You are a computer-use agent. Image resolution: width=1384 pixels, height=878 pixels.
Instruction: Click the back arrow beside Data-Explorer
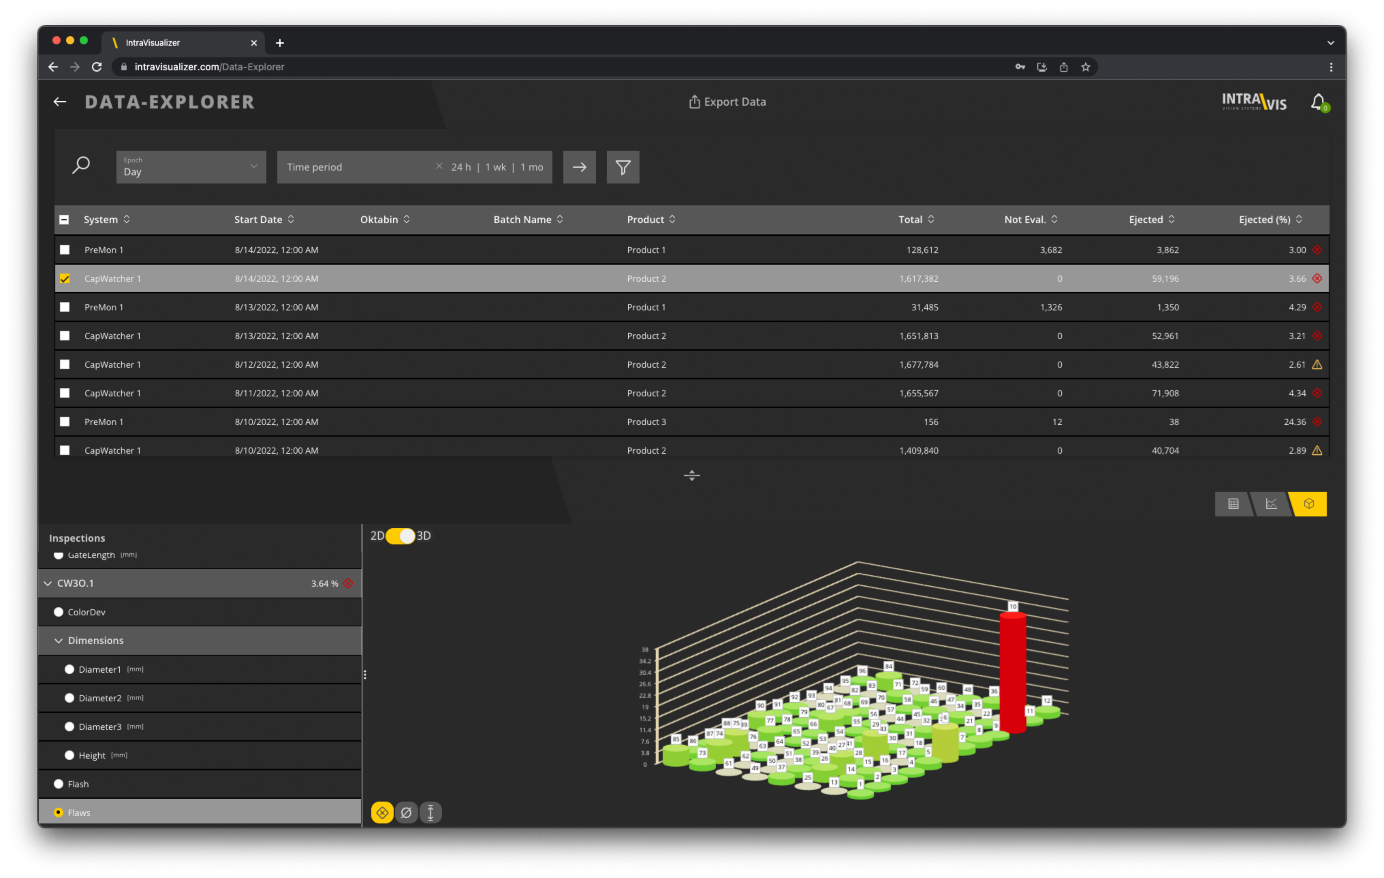point(60,102)
